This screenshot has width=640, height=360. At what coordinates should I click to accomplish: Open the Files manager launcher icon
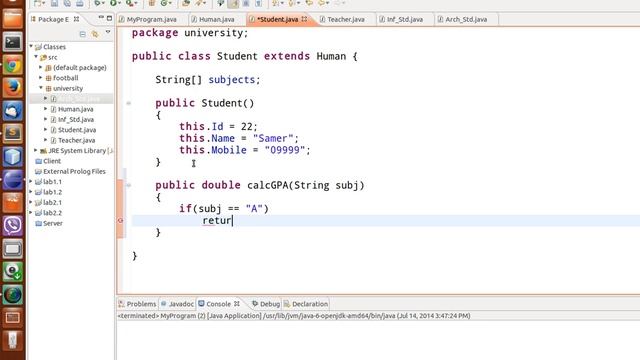13,19
